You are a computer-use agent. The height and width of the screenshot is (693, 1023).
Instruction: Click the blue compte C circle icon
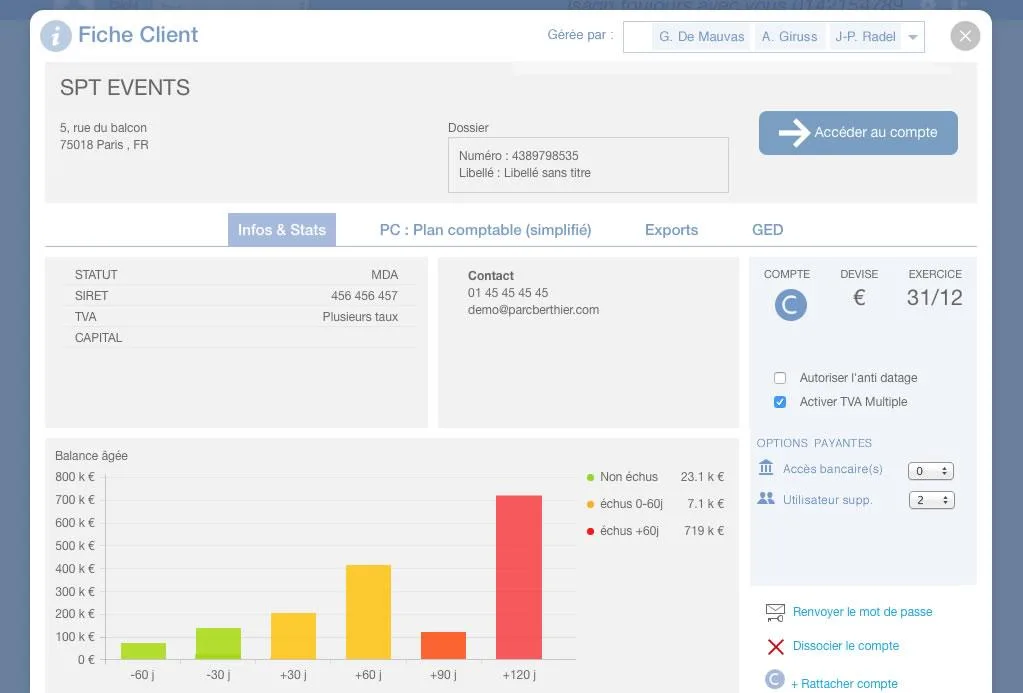790,305
